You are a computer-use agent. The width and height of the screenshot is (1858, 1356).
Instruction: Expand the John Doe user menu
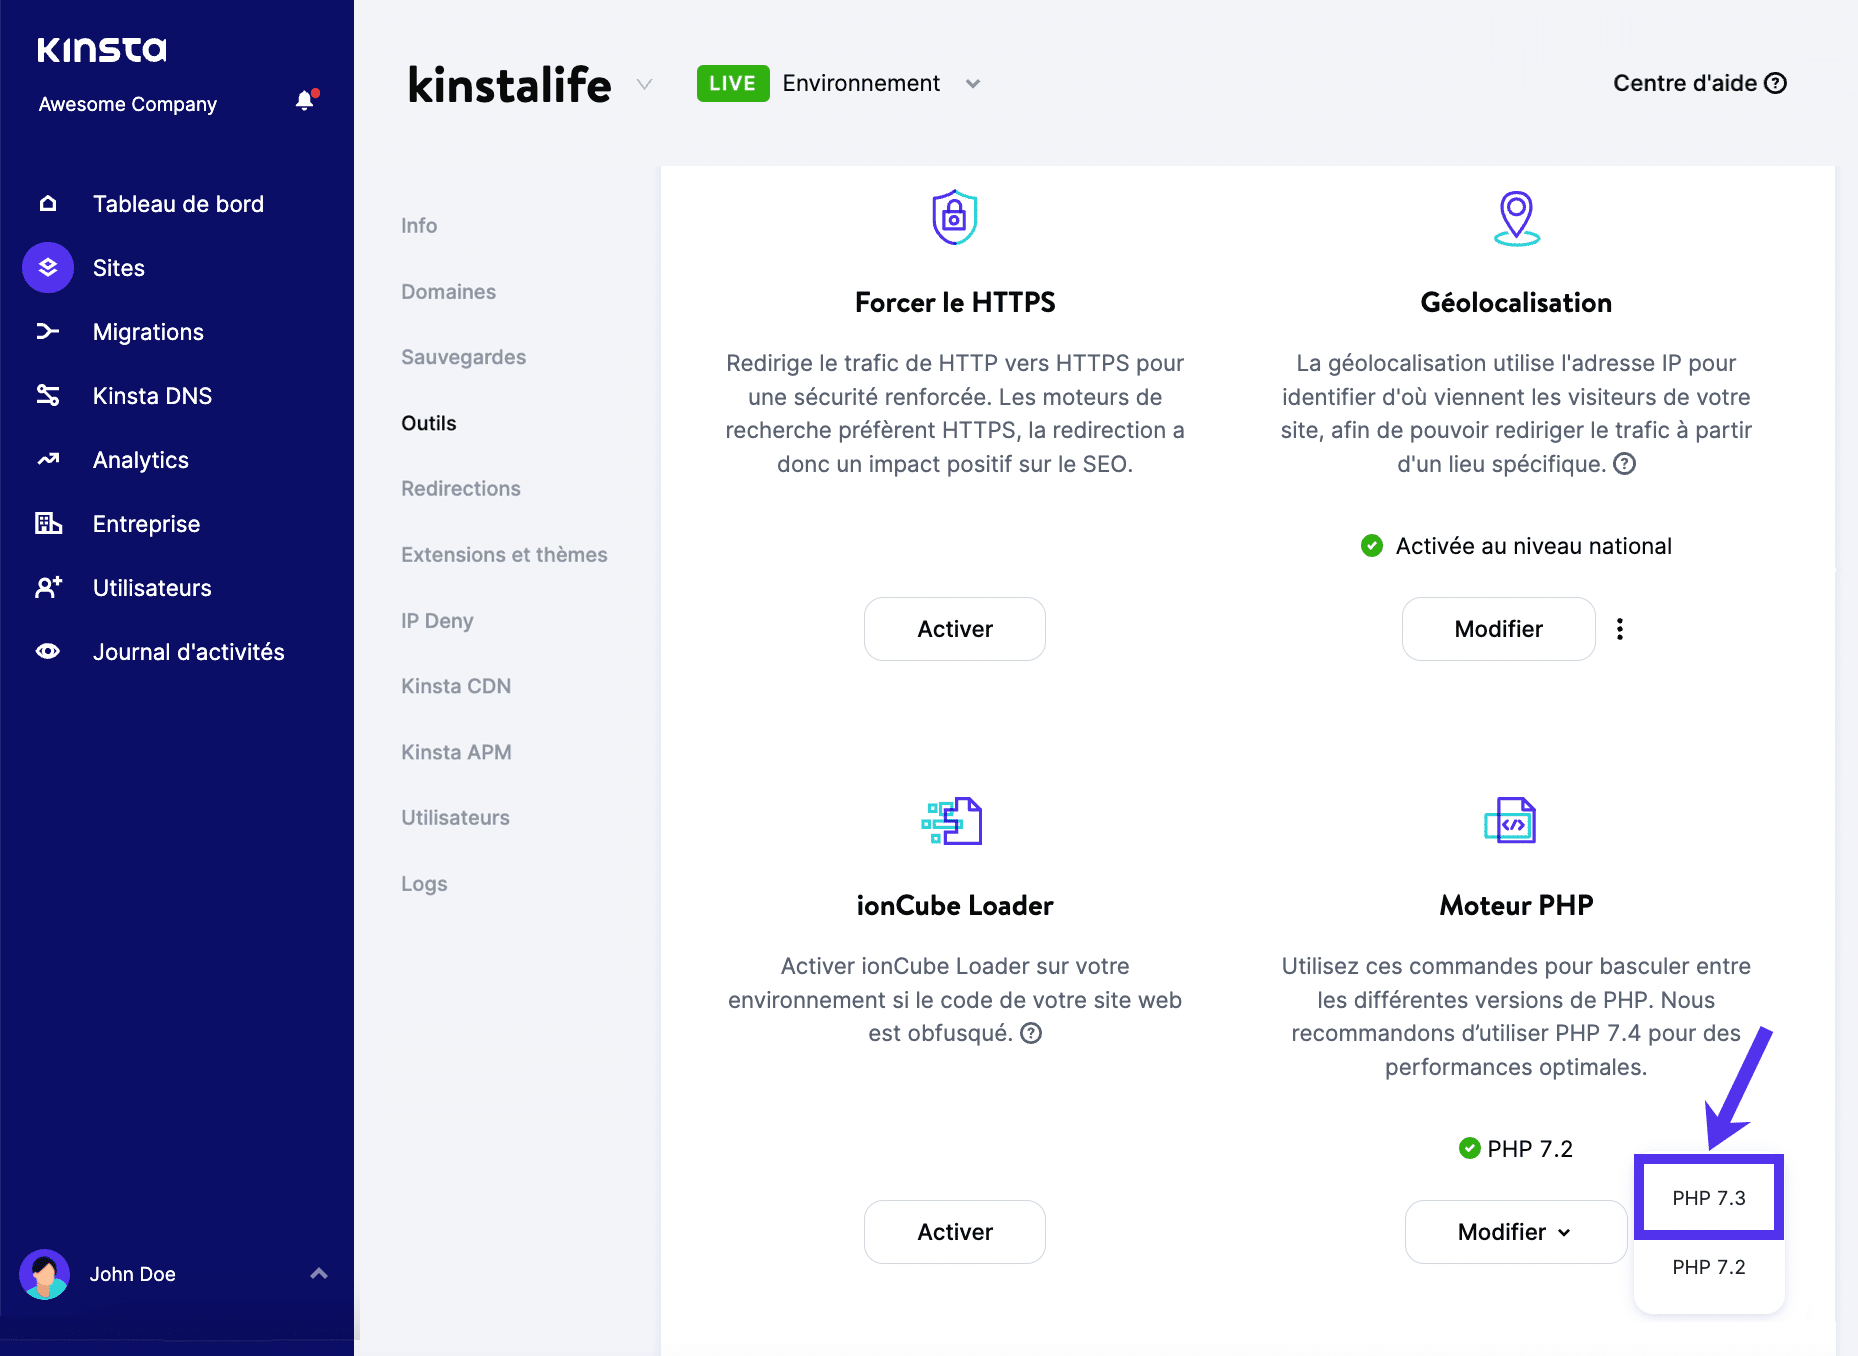click(x=318, y=1274)
